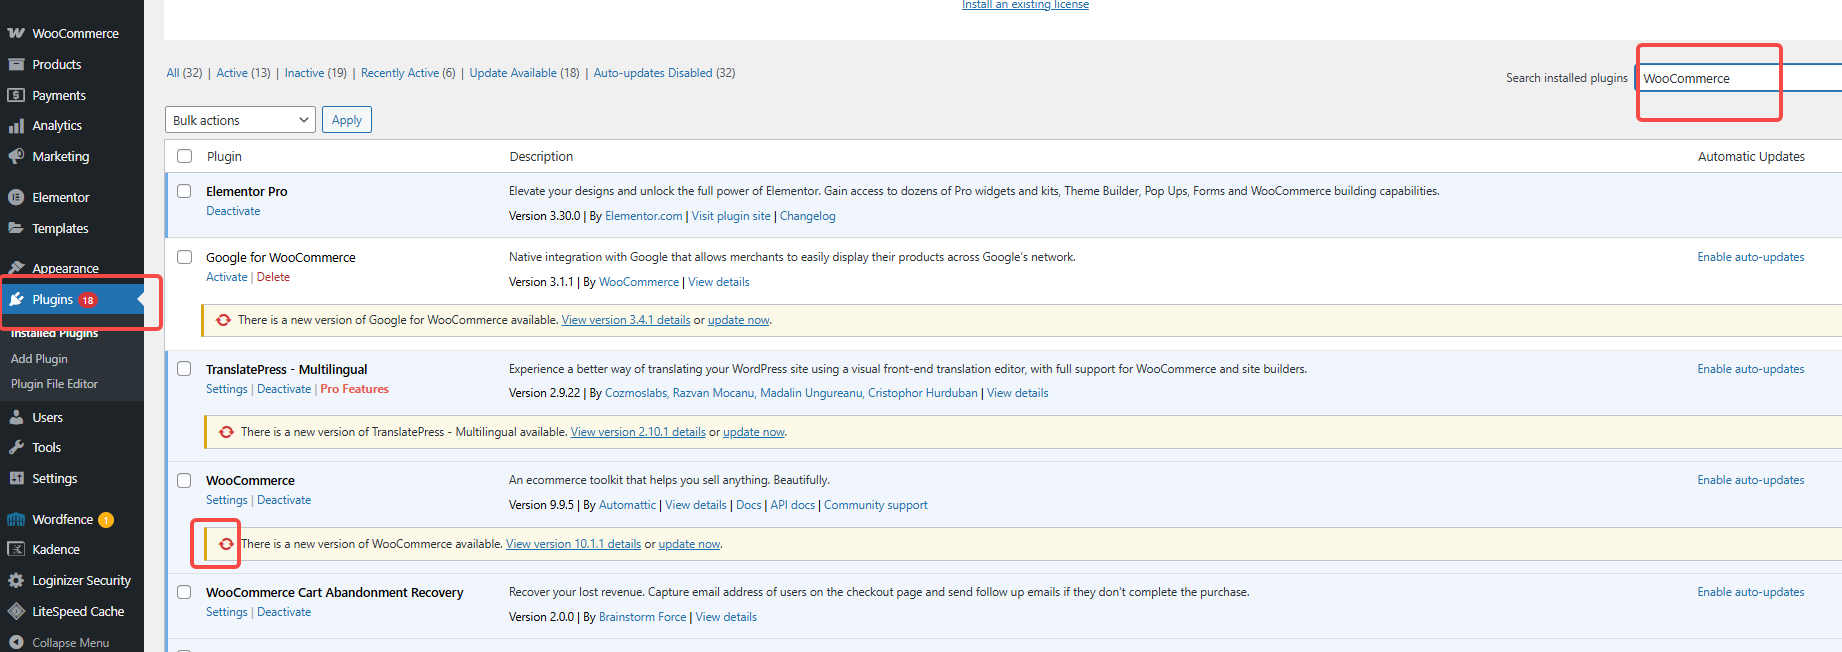
Task: Check the Elementor Pro plugin checkbox
Action: [x=184, y=191]
